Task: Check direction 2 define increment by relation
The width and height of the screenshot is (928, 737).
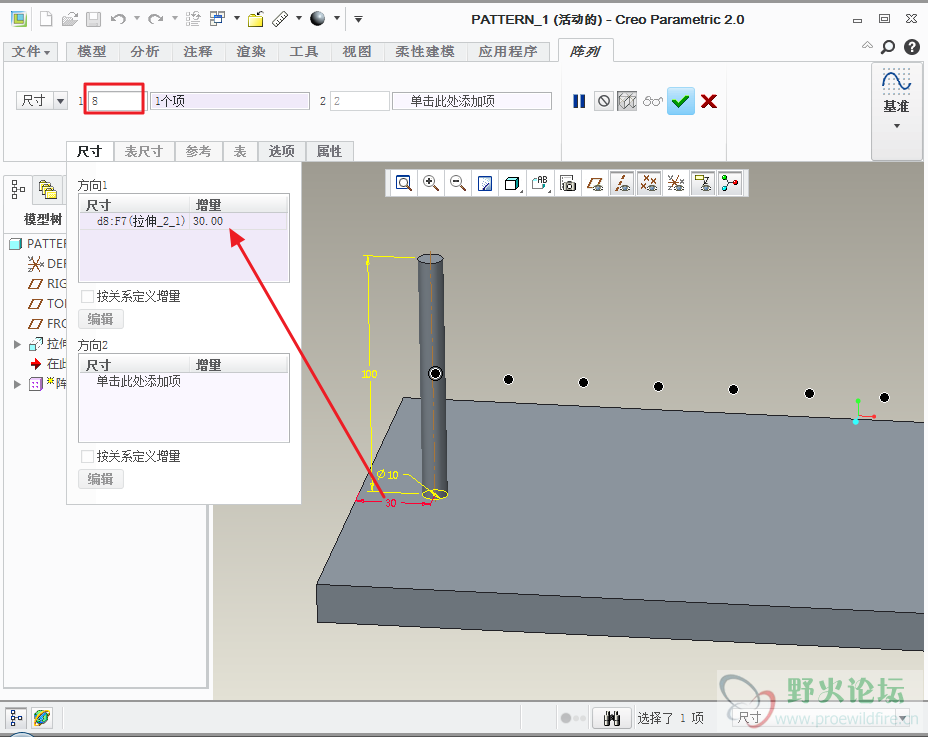Action: (87, 456)
